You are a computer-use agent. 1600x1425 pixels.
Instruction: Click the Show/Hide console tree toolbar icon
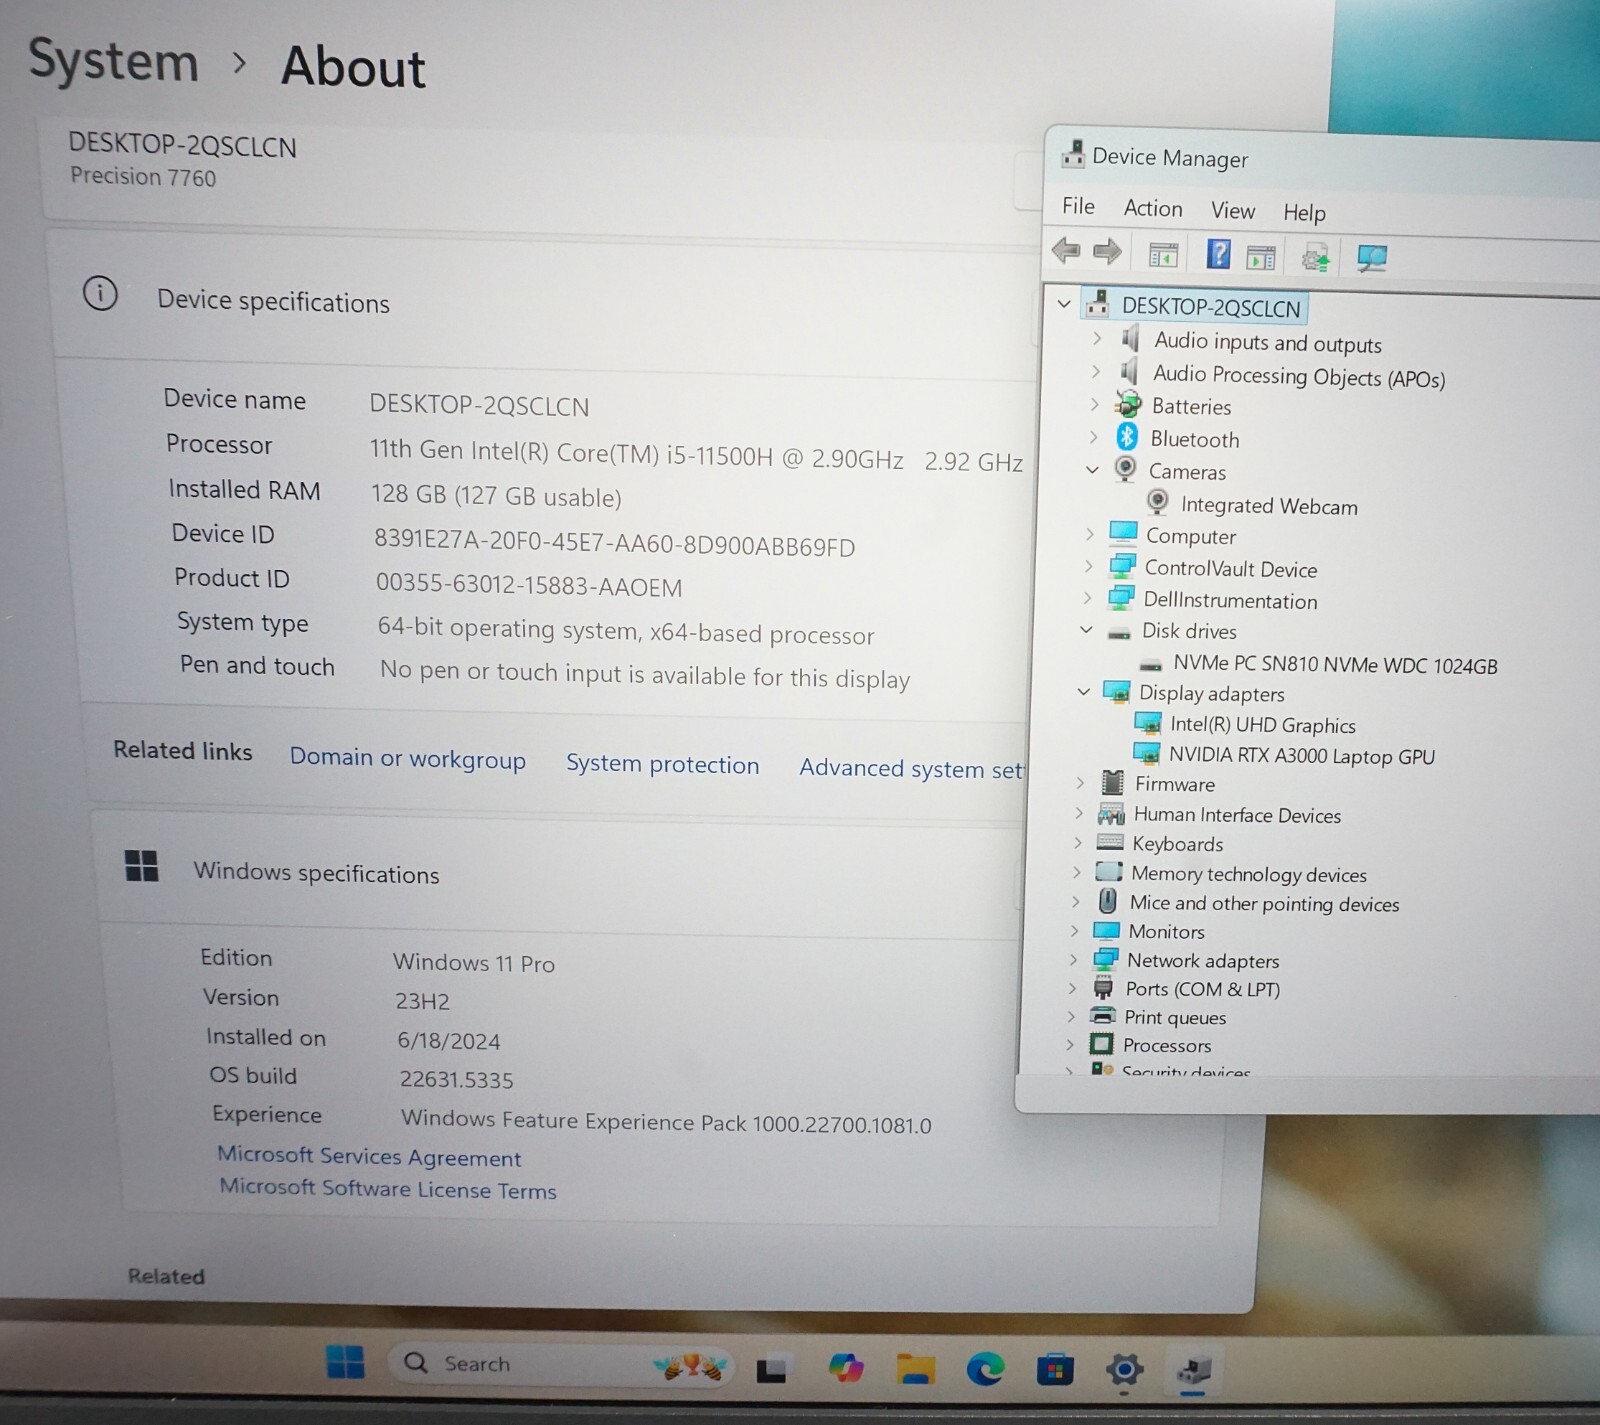click(1163, 255)
